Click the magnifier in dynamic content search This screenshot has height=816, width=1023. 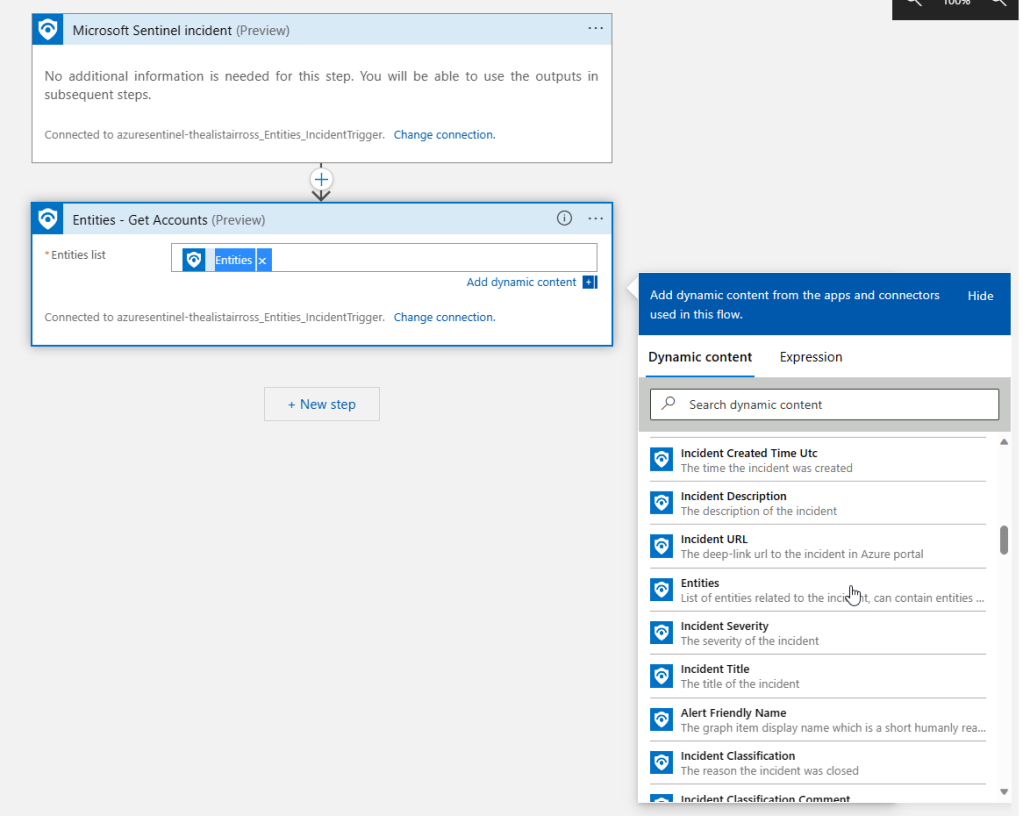[x=670, y=404]
